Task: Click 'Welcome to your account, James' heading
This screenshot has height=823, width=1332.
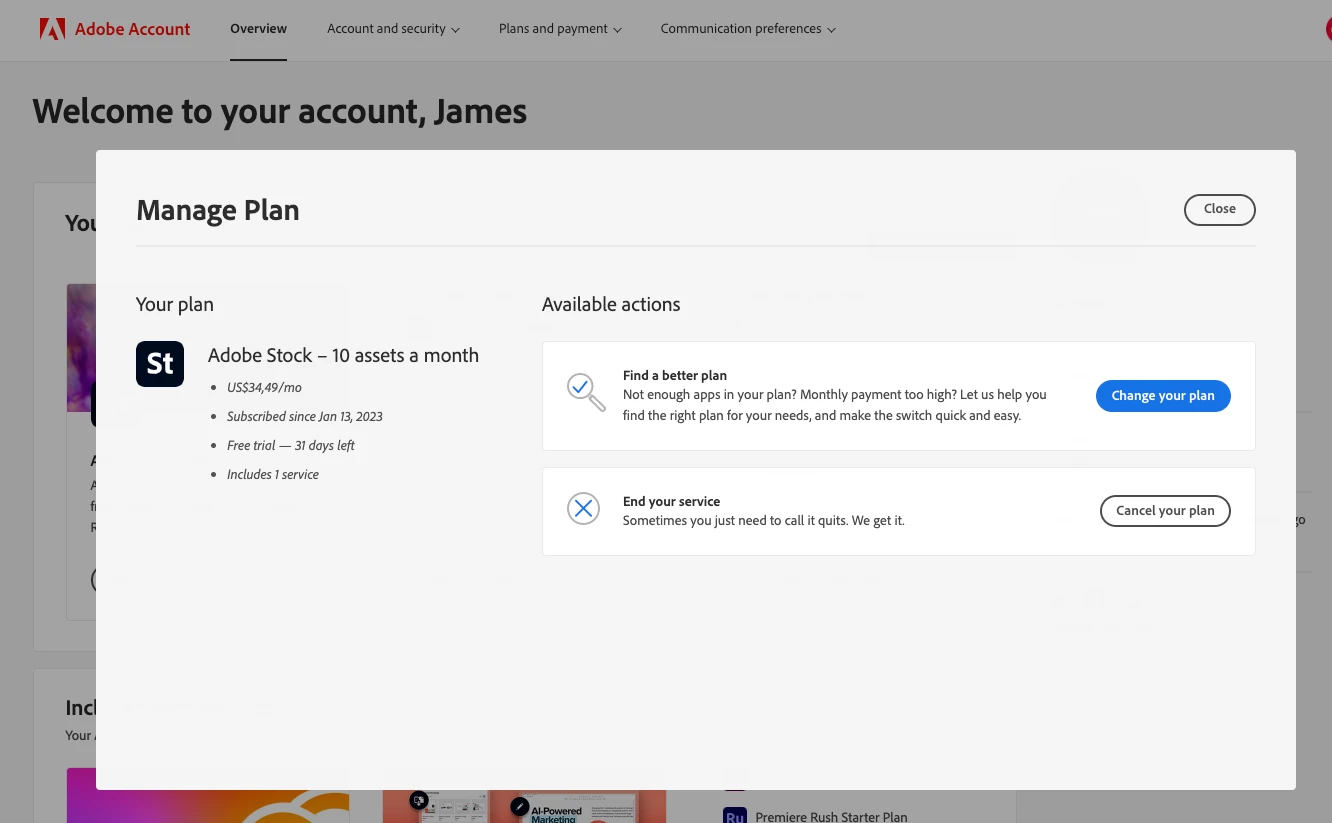Action: click(x=280, y=112)
